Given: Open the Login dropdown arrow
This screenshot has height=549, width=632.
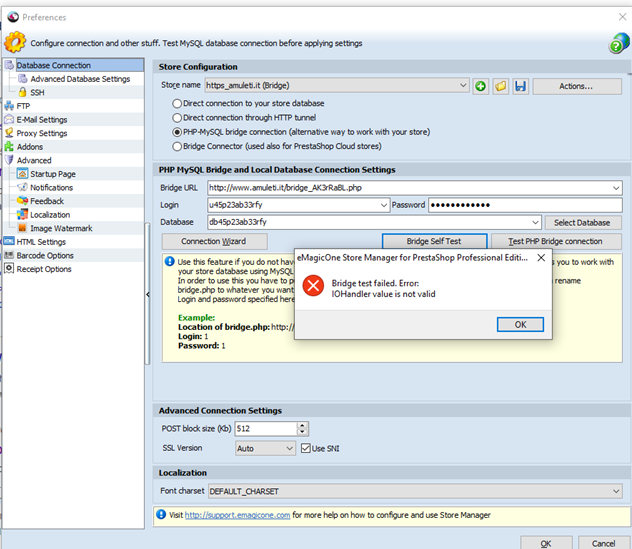Looking at the screenshot, I should 384,205.
